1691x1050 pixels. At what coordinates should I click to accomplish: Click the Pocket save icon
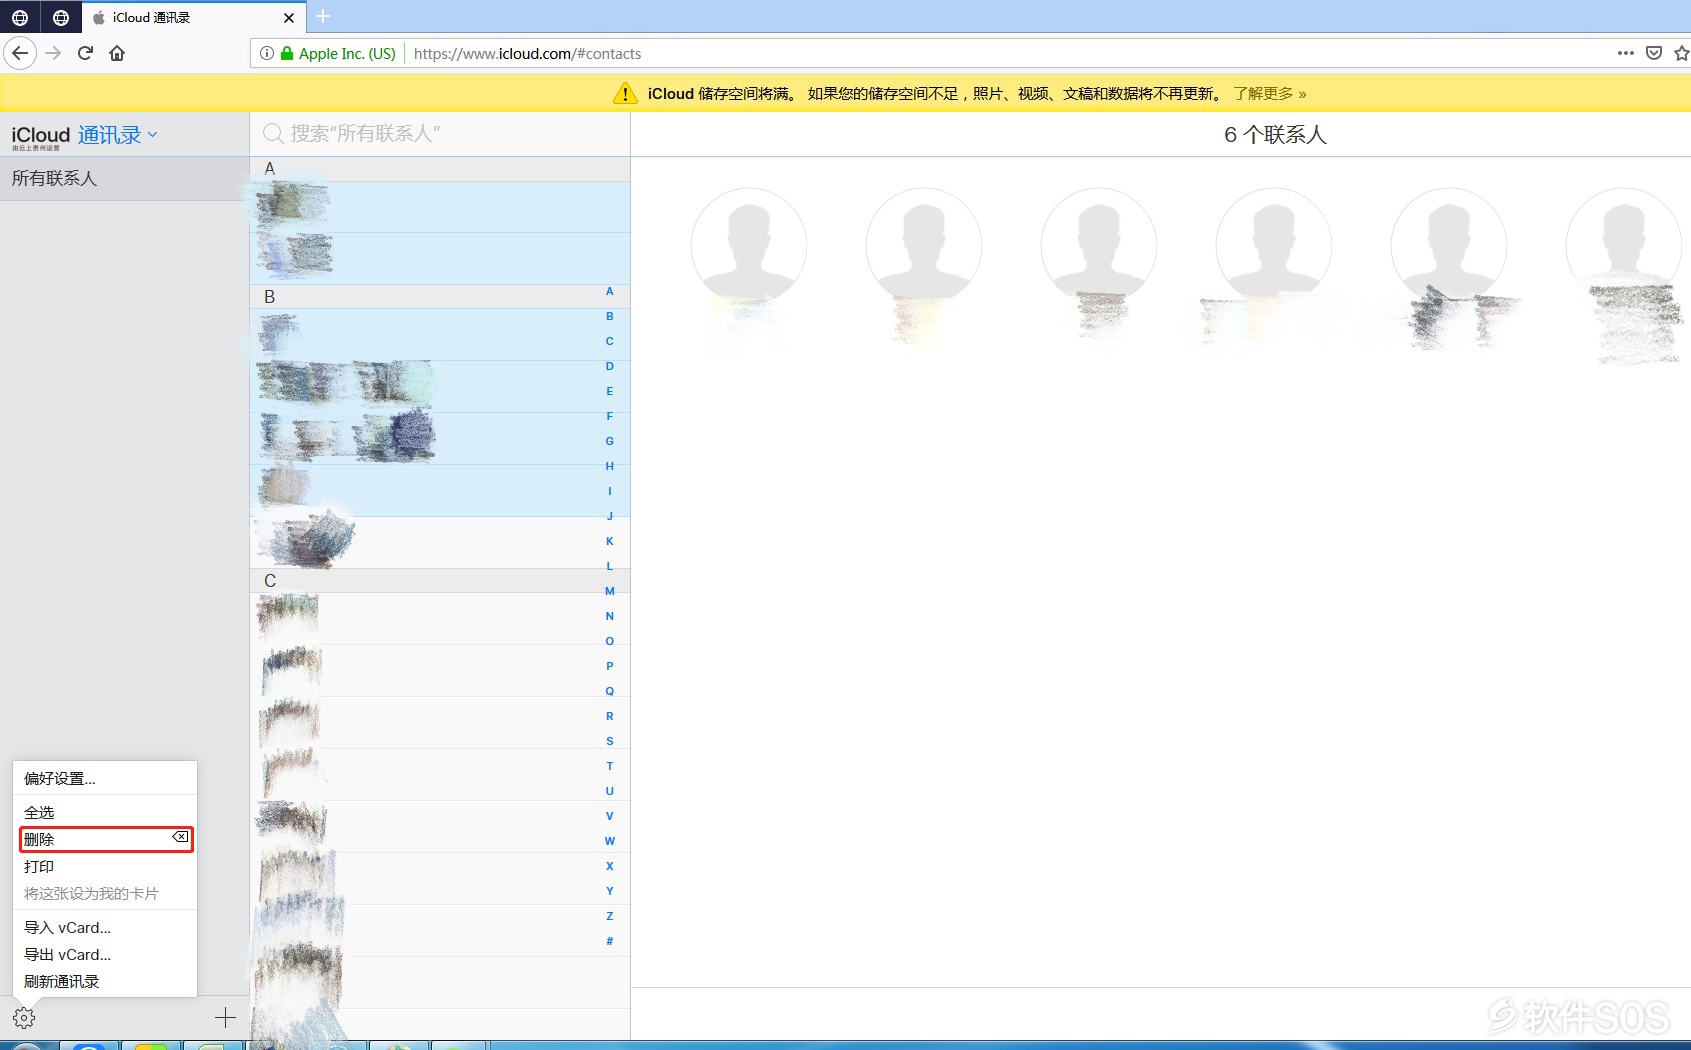[1654, 53]
